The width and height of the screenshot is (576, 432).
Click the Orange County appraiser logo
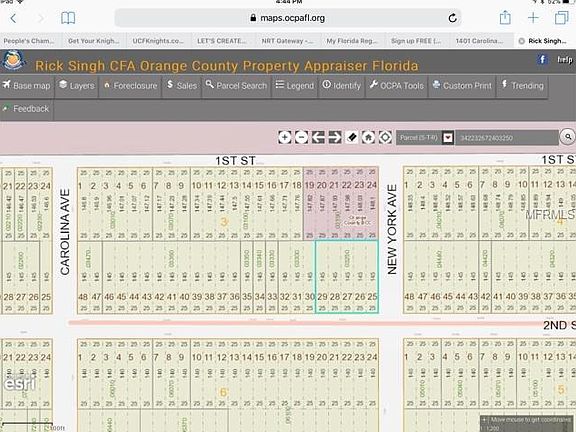pyautogui.click(x=13, y=61)
